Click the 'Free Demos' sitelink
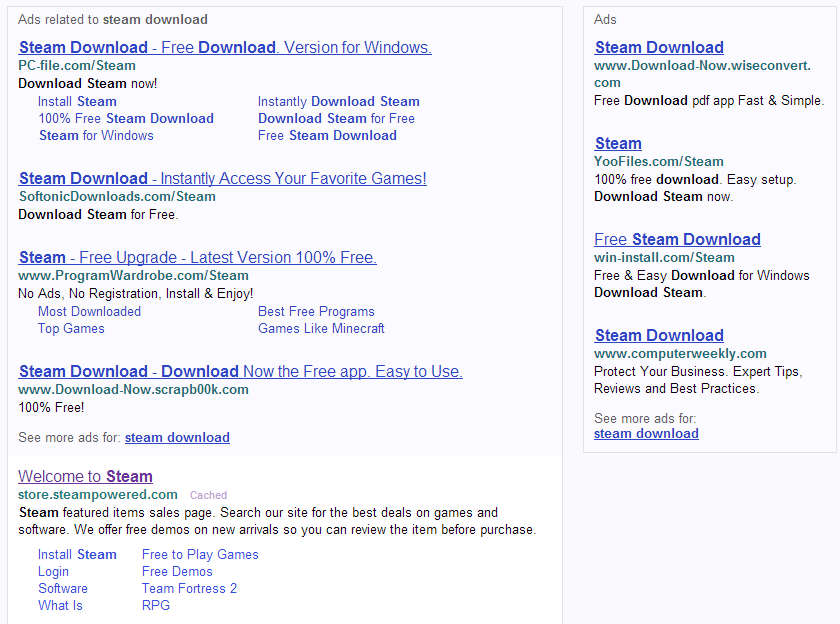 pos(177,572)
